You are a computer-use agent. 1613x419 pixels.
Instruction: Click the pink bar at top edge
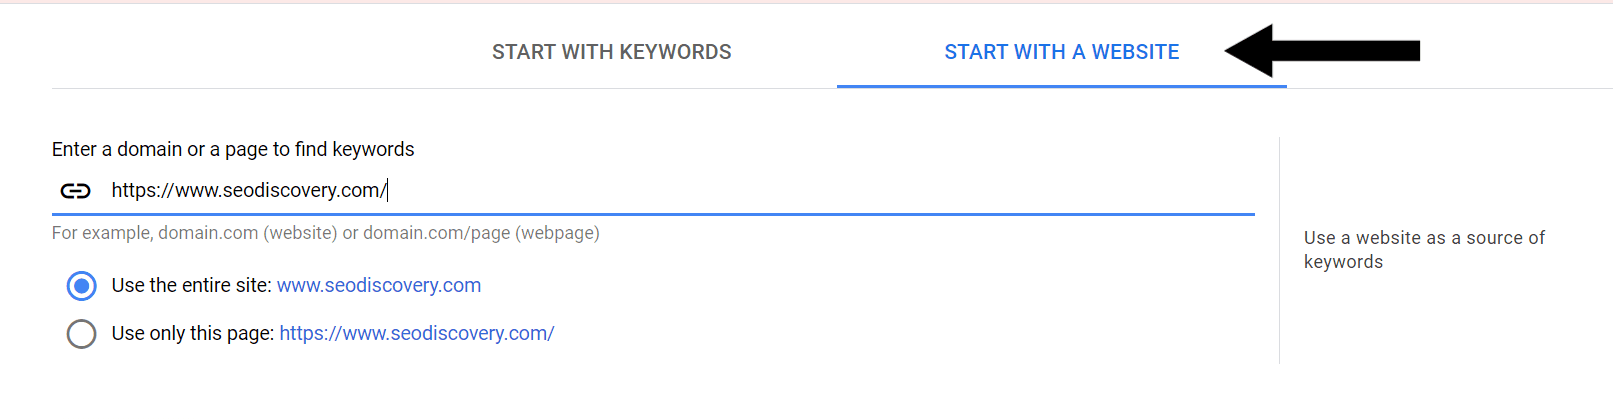coord(806,2)
